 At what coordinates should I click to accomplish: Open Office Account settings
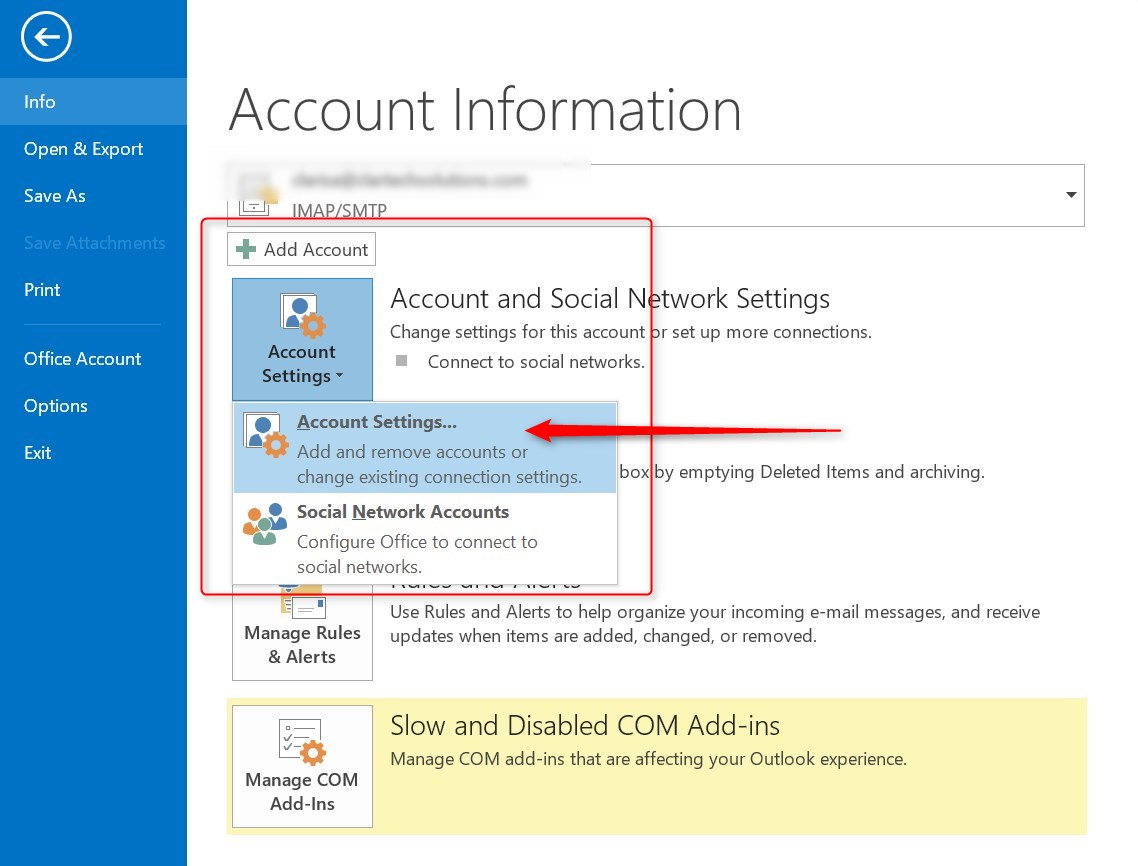coord(83,358)
